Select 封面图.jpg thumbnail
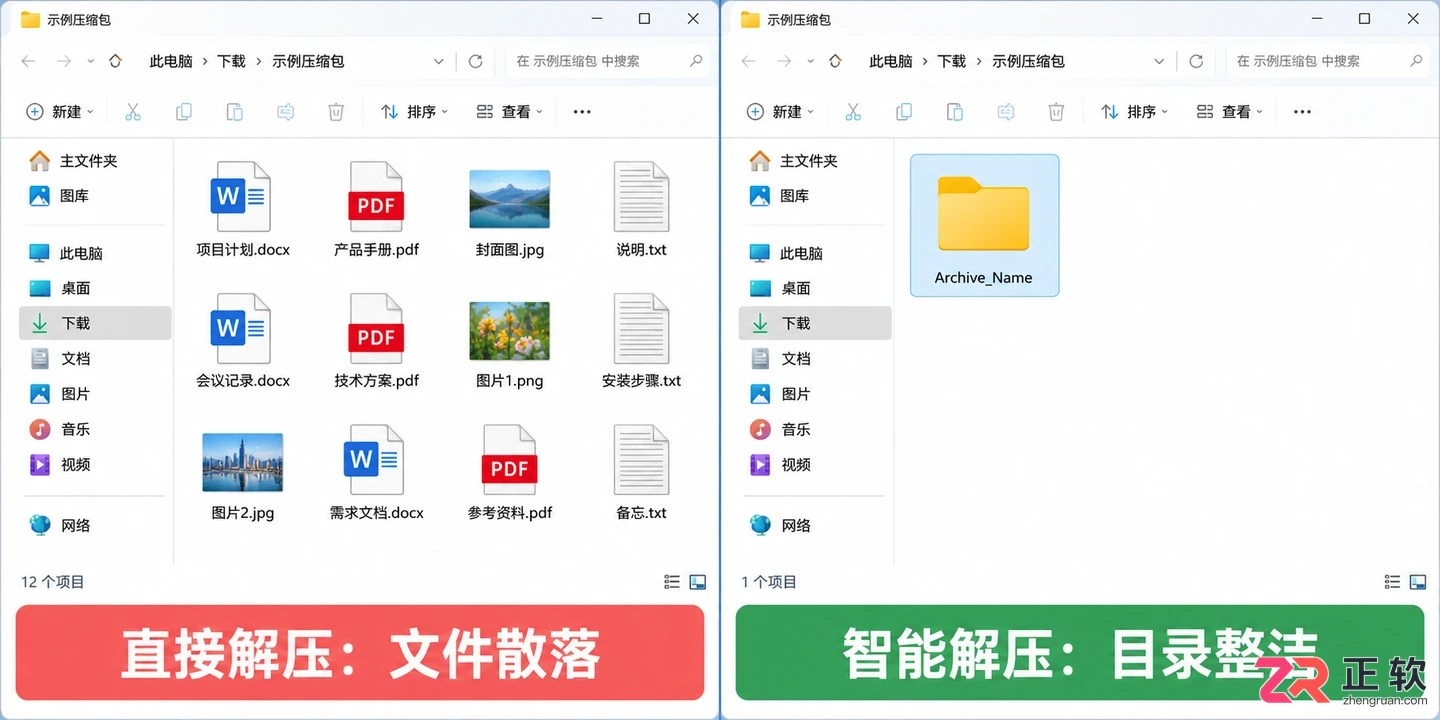1440x720 pixels. [x=510, y=199]
